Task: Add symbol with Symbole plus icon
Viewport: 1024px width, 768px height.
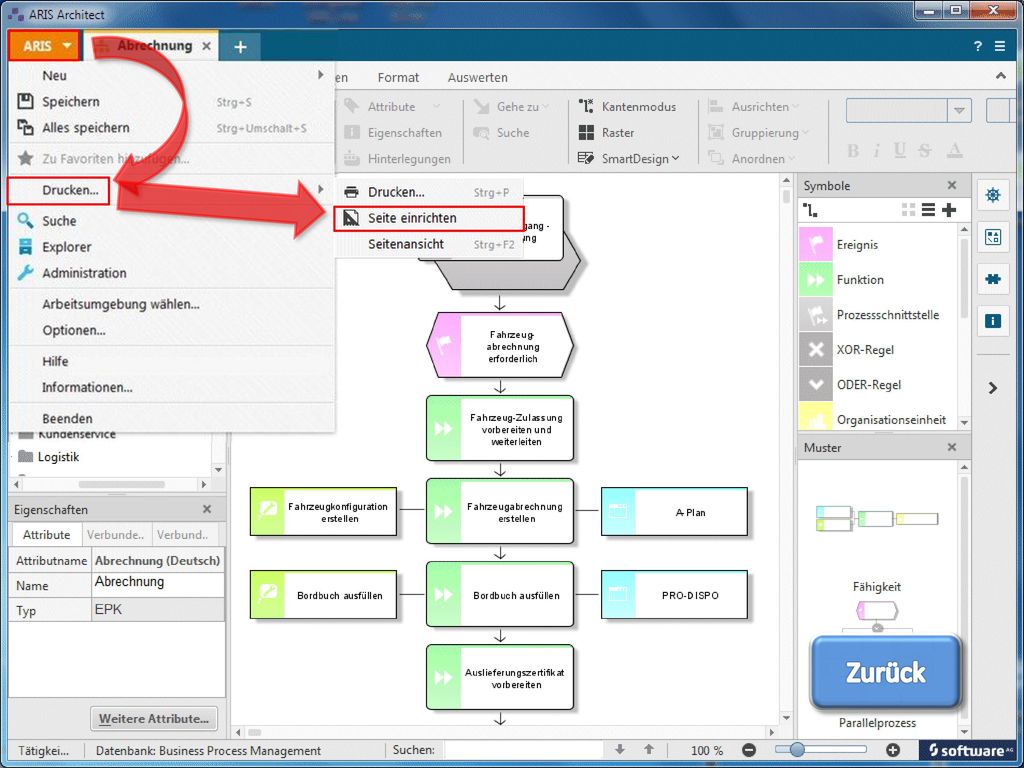Action: [x=949, y=210]
